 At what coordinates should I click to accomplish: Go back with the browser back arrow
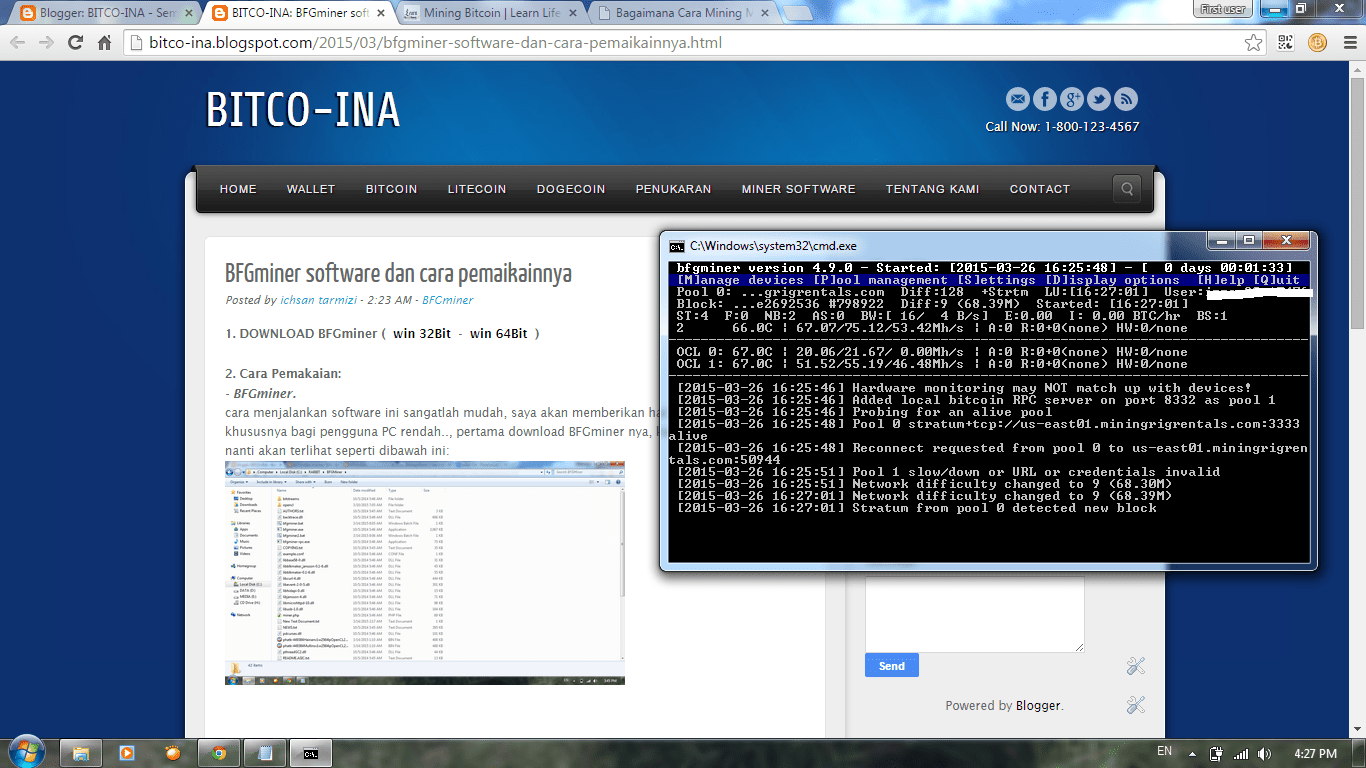[18, 43]
